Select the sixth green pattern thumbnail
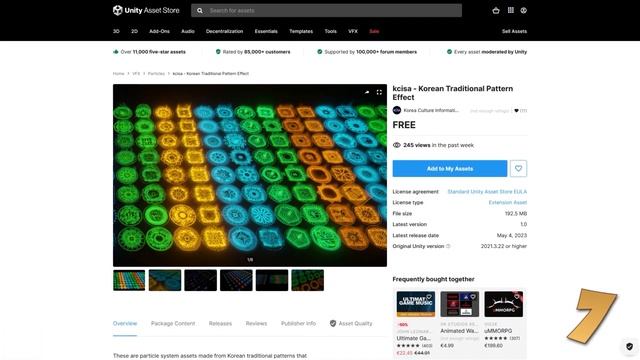 click(308, 280)
